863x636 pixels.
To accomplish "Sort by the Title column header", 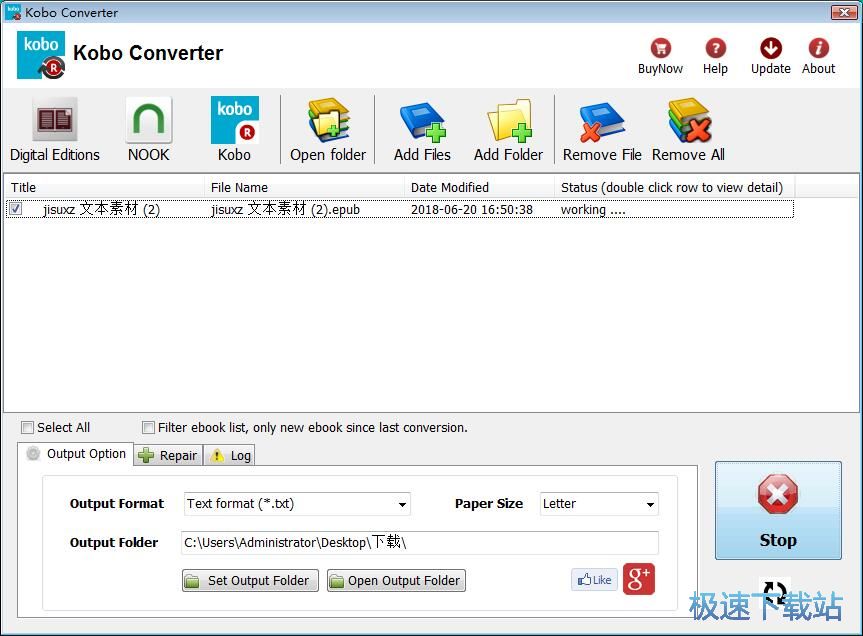I will [105, 187].
